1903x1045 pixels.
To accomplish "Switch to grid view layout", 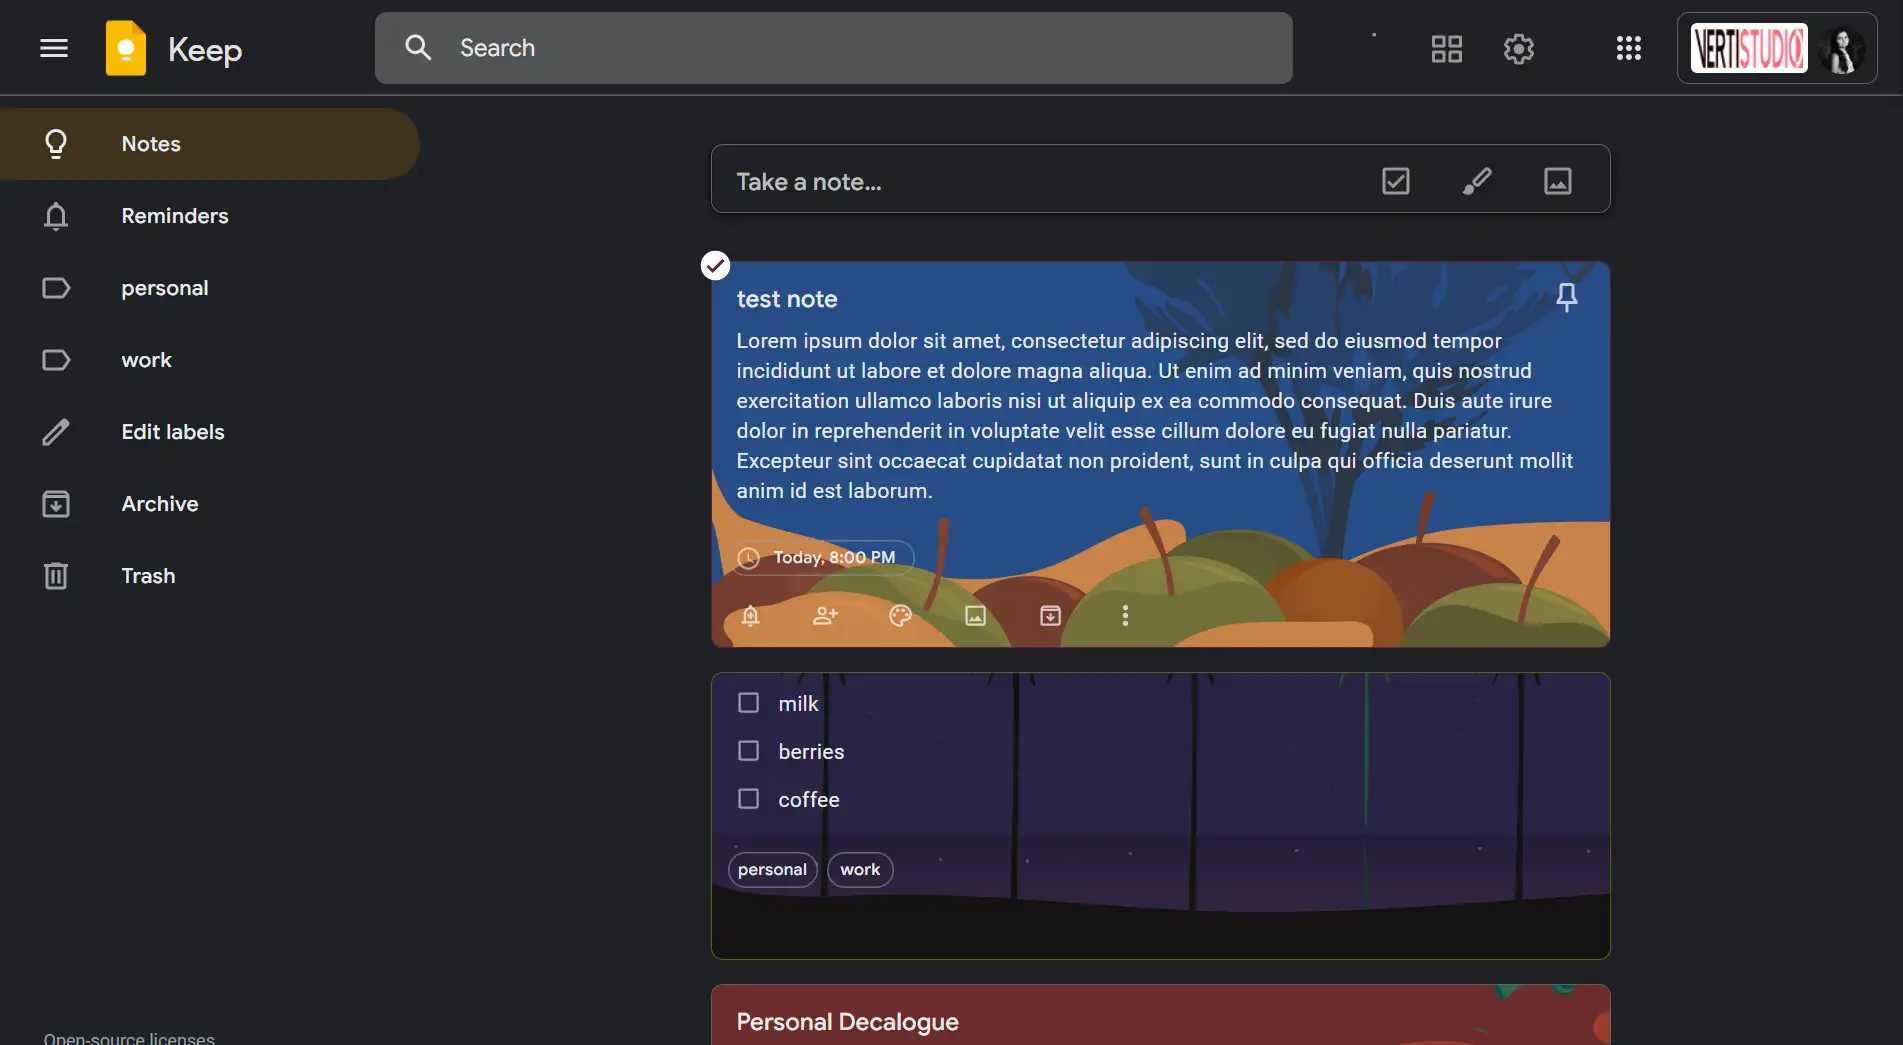I will (x=1446, y=48).
